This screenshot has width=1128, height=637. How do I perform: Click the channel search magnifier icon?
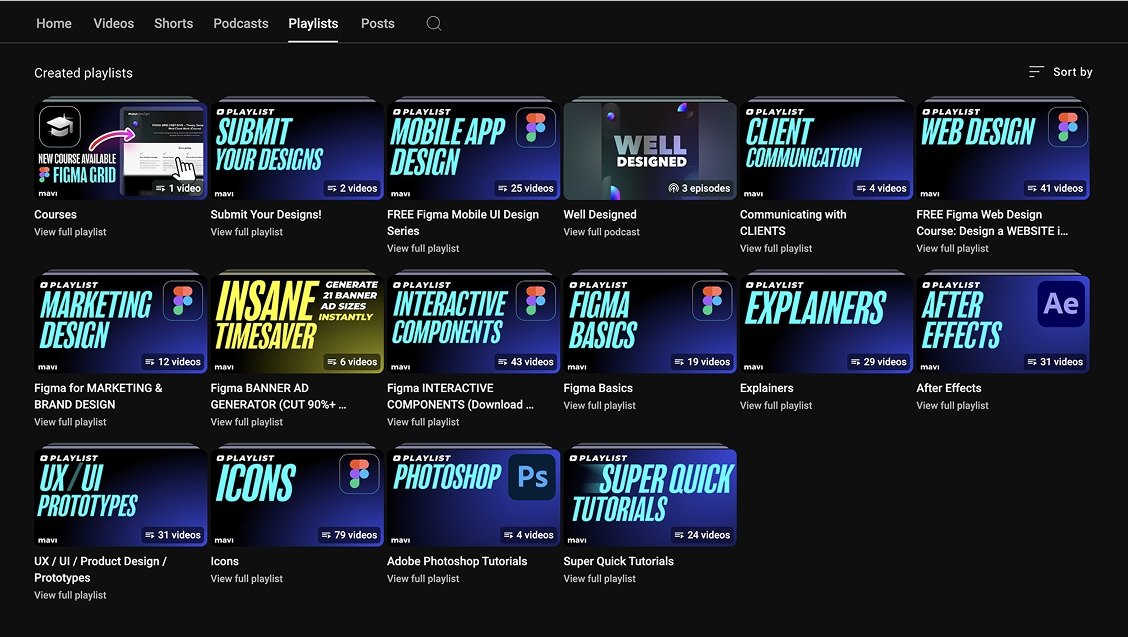pos(433,23)
